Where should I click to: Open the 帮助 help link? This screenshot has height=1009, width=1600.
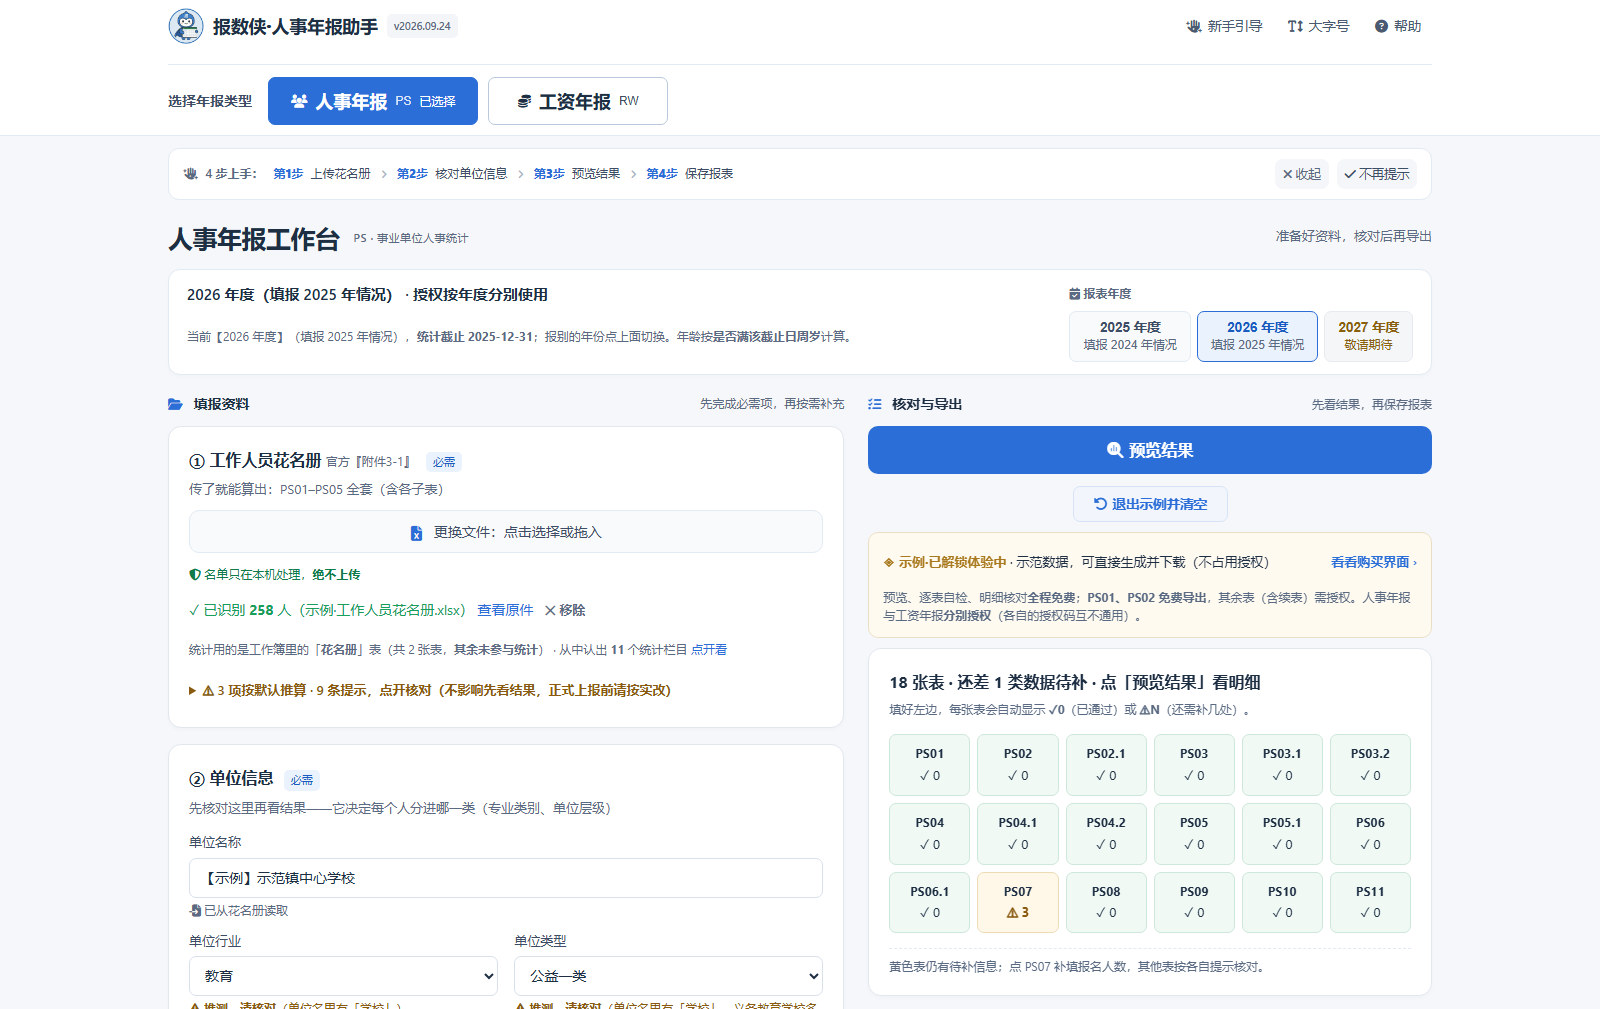click(1398, 26)
